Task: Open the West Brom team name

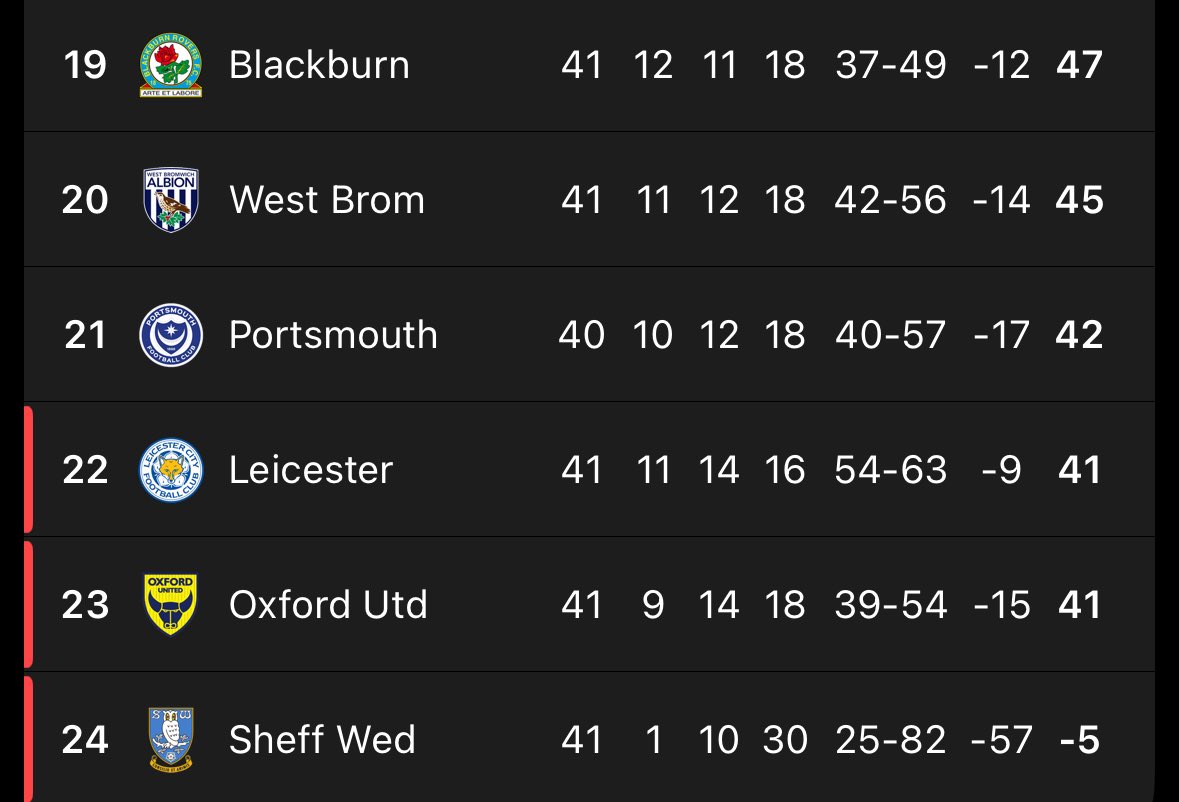Action: (x=326, y=200)
